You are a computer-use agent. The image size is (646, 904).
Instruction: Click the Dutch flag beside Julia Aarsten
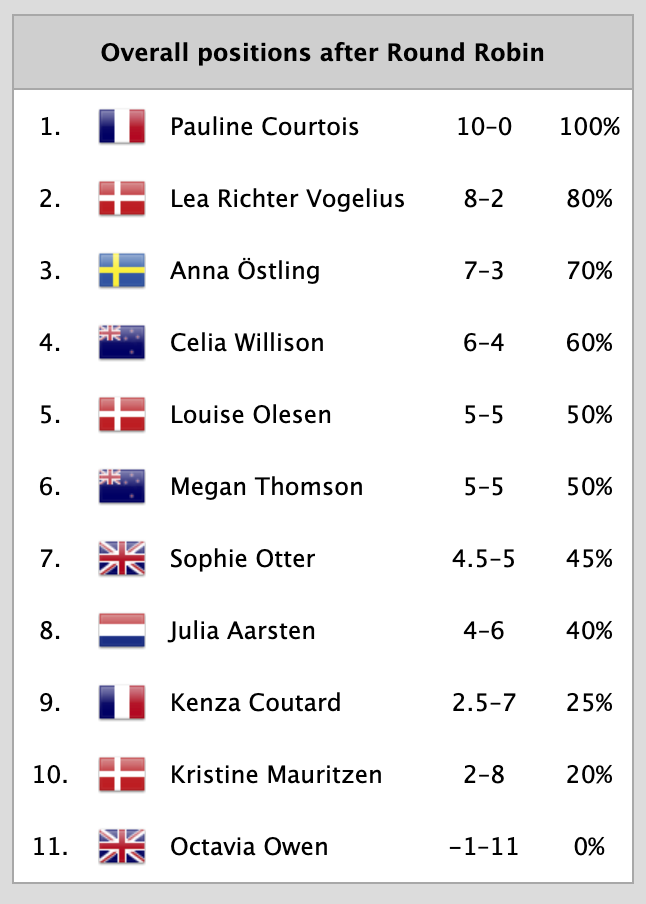tap(122, 631)
